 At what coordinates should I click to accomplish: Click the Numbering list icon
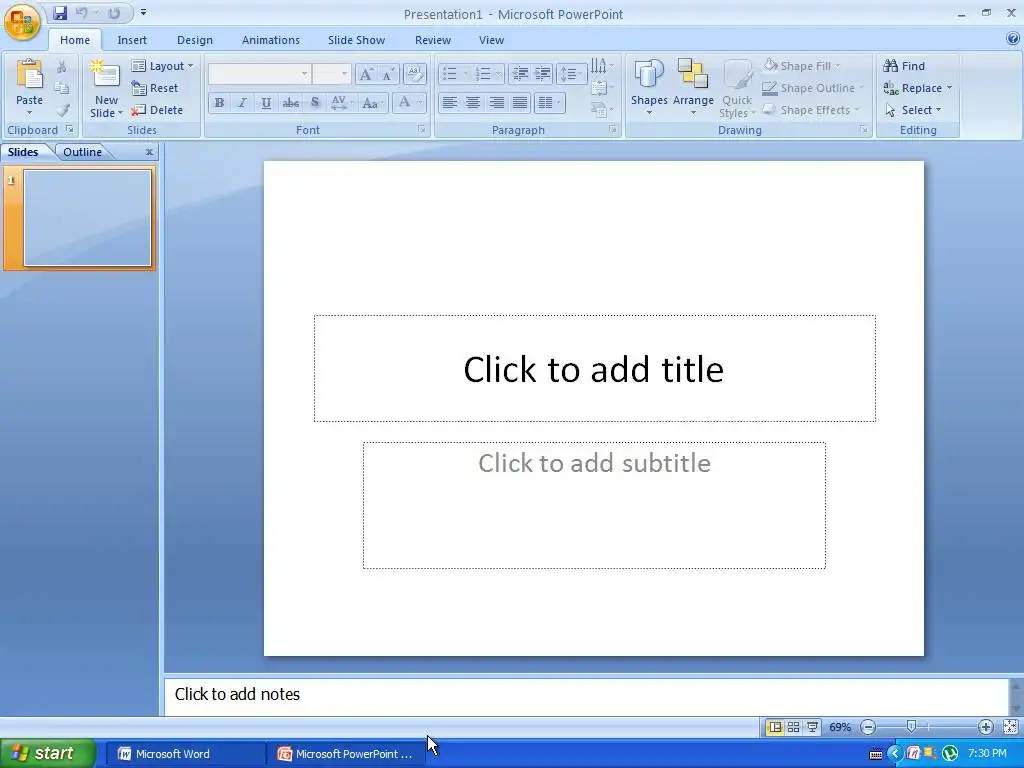coord(483,74)
